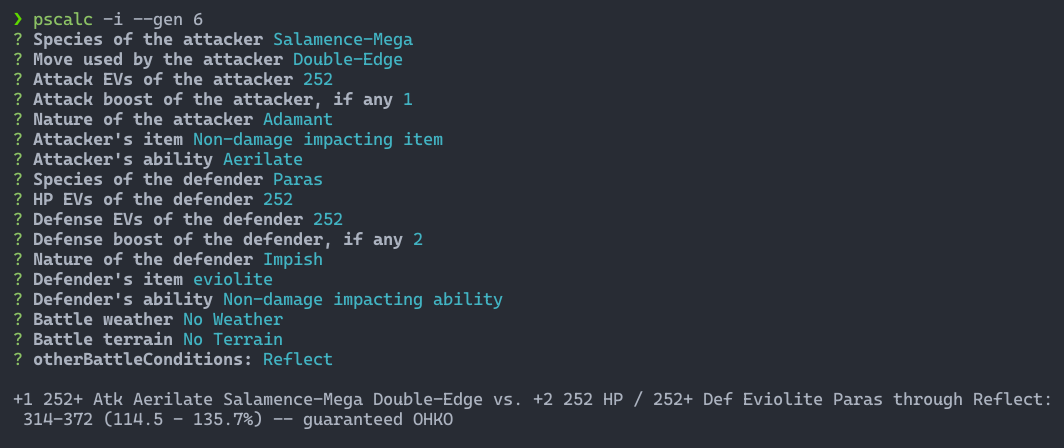This screenshot has height=448, width=1064.
Task: Select the Paras defender species answer
Action: pos(297,179)
